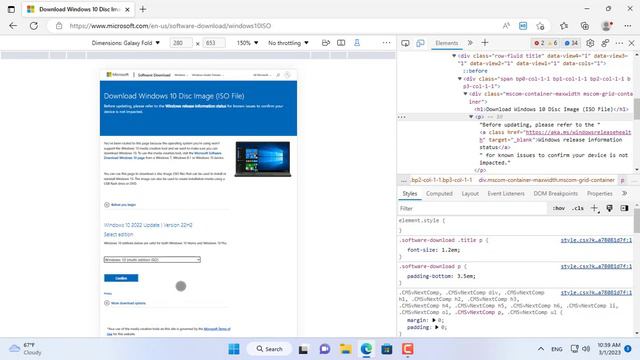640x360 pixels.
Task: Expand the Before you begin section
Action: tap(120, 204)
